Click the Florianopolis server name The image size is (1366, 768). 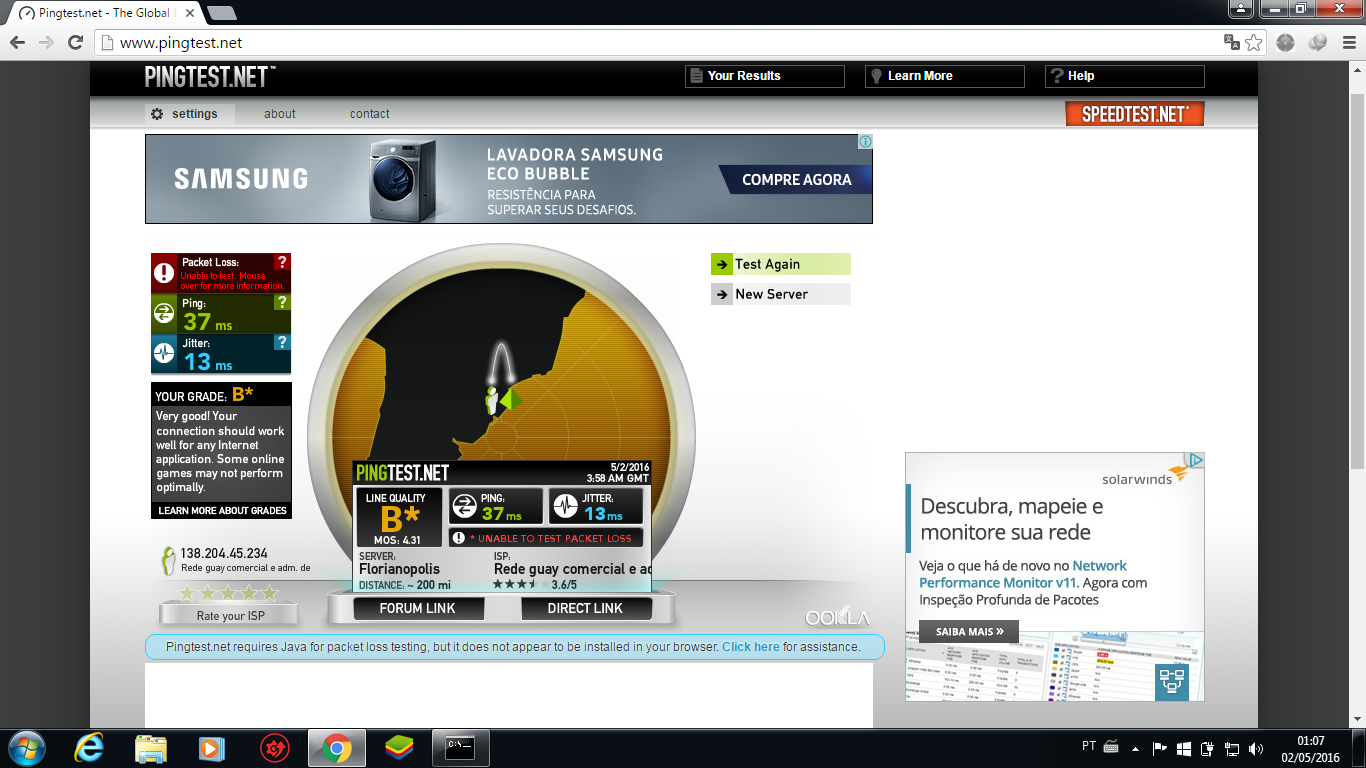tap(400, 569)
